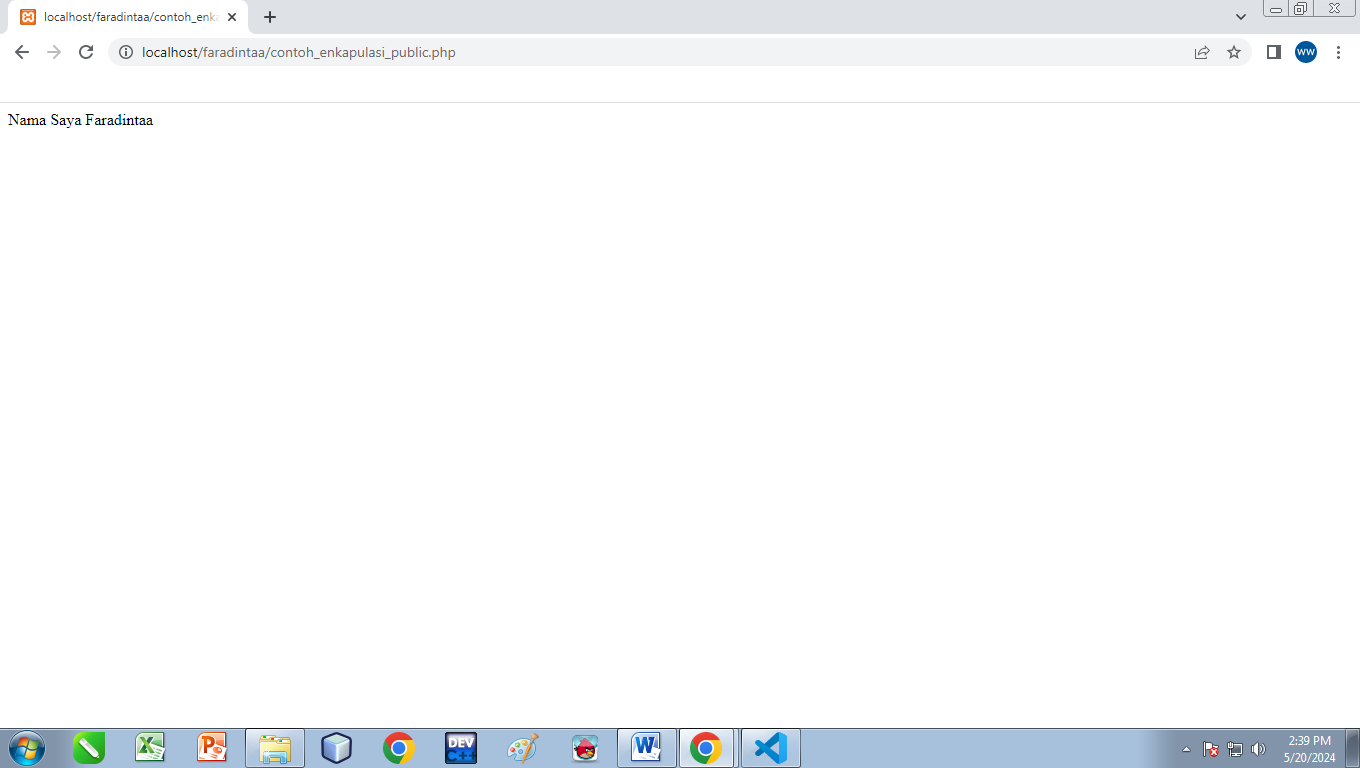The image size is (1360, 768).
Task: Switch to Word in the taskbar
Action: (x=647, y=748)
